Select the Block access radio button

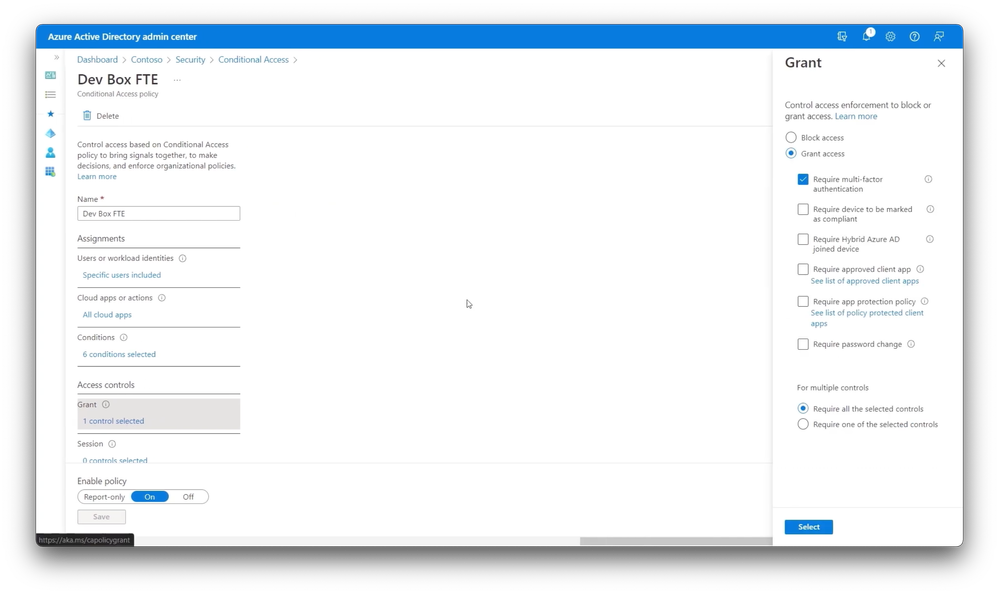tap(791, 137)
